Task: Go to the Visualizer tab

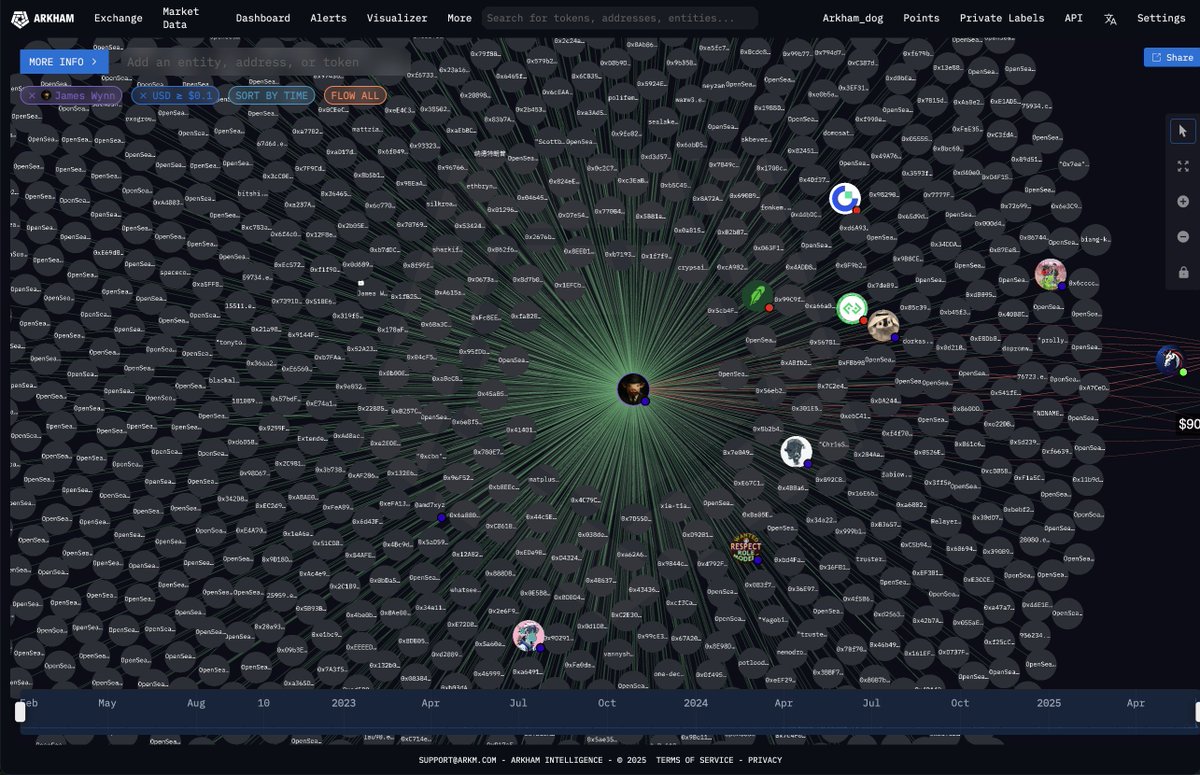Action: point(397,18)
